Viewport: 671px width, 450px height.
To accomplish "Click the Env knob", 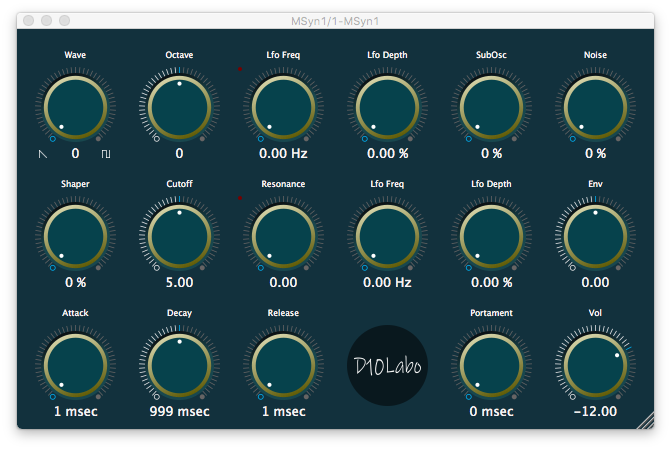I will click(x=595, y=237).
